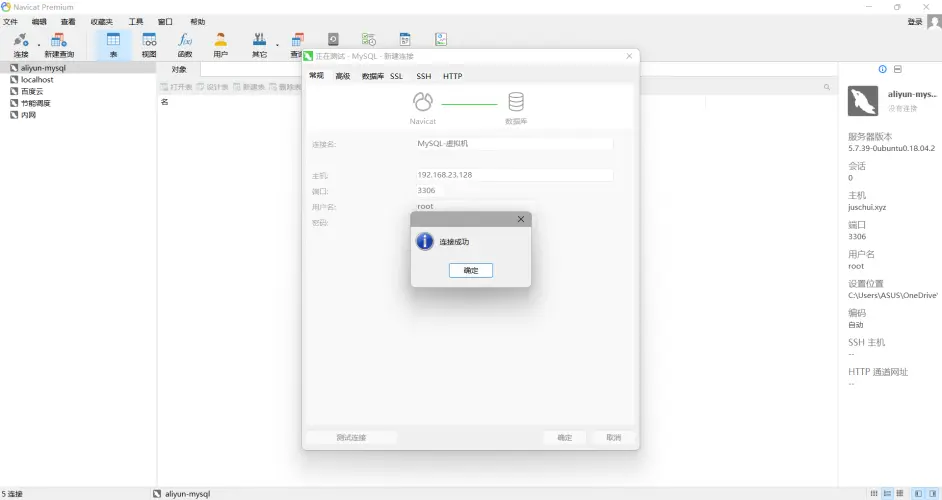The width and height of the screenshot is (942, 500).
Task: Switch to 高级 tab in connection dialog
Action: point(342,76)
